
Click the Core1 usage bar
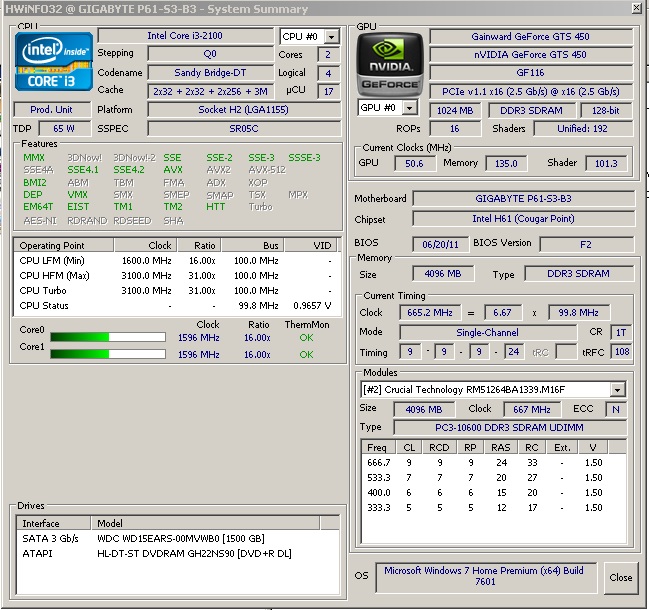tap(107, 354)
